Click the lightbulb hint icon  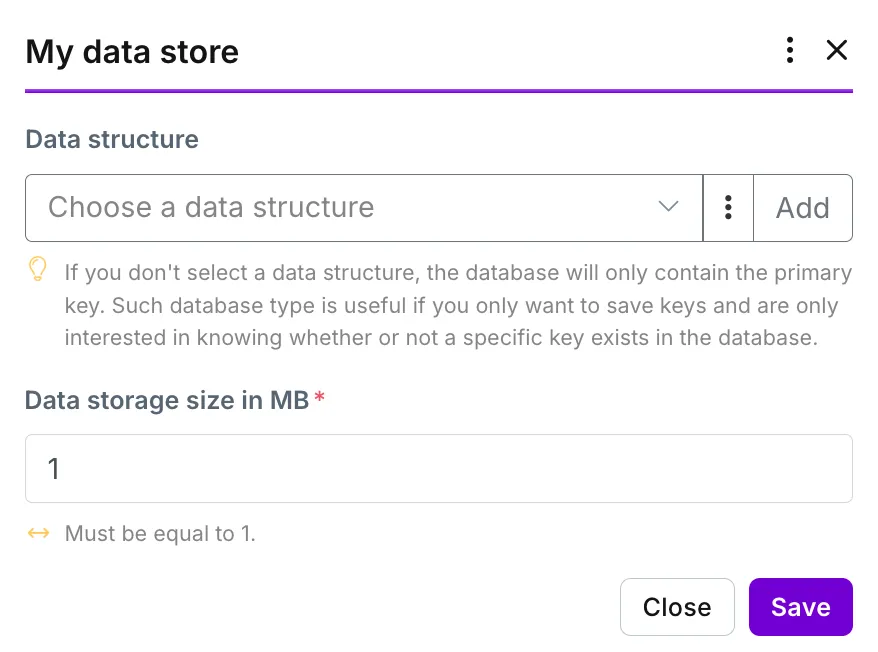point(38,269)
